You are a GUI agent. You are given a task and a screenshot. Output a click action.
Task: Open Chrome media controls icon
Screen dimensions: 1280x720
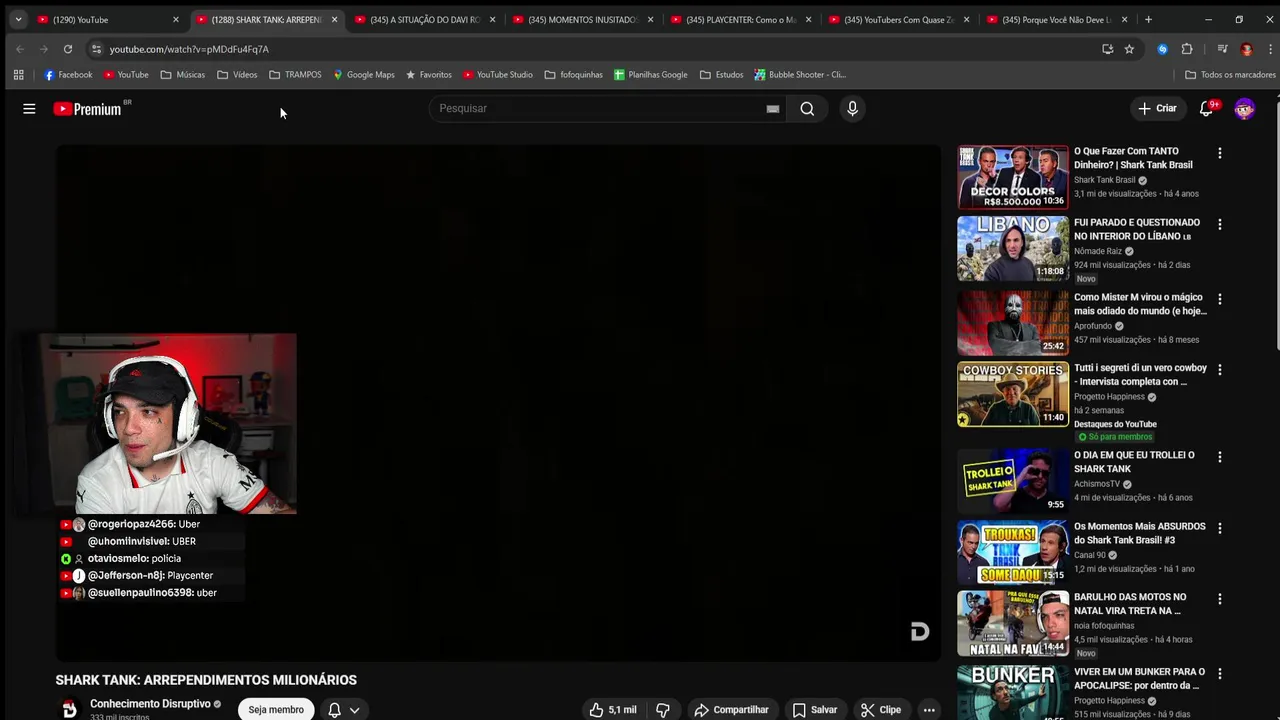[1222, 48]
